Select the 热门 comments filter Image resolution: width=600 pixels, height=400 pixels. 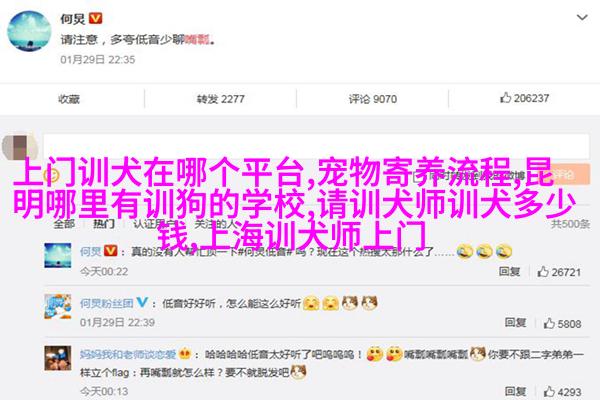click(x=104, y=223)
